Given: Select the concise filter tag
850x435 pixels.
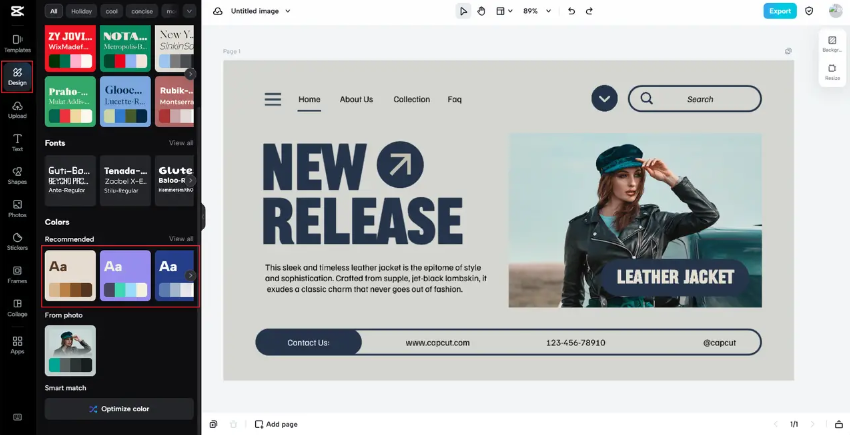Looking at the screenshot, I should coord(142,11).
